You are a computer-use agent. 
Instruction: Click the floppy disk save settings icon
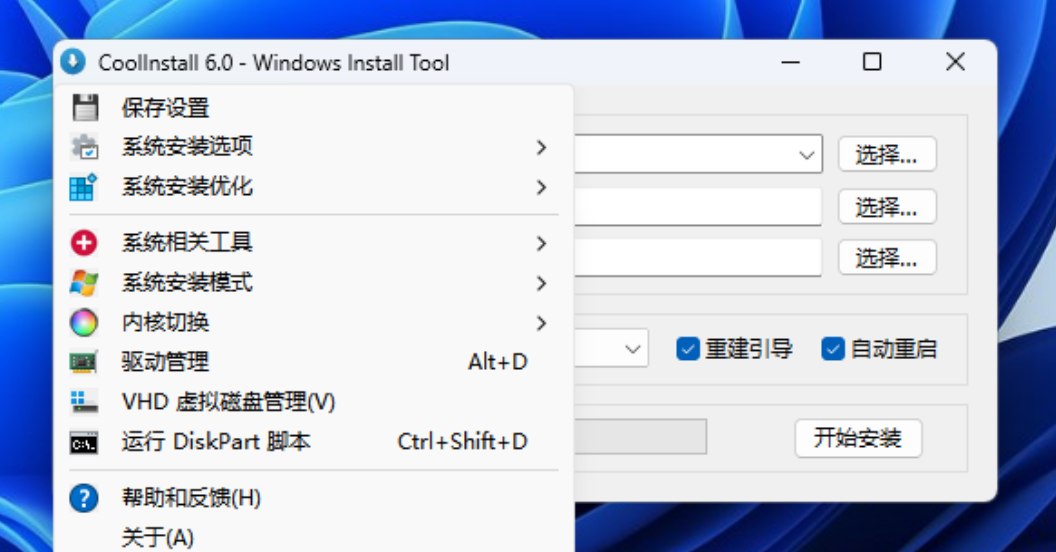[84, 108]
